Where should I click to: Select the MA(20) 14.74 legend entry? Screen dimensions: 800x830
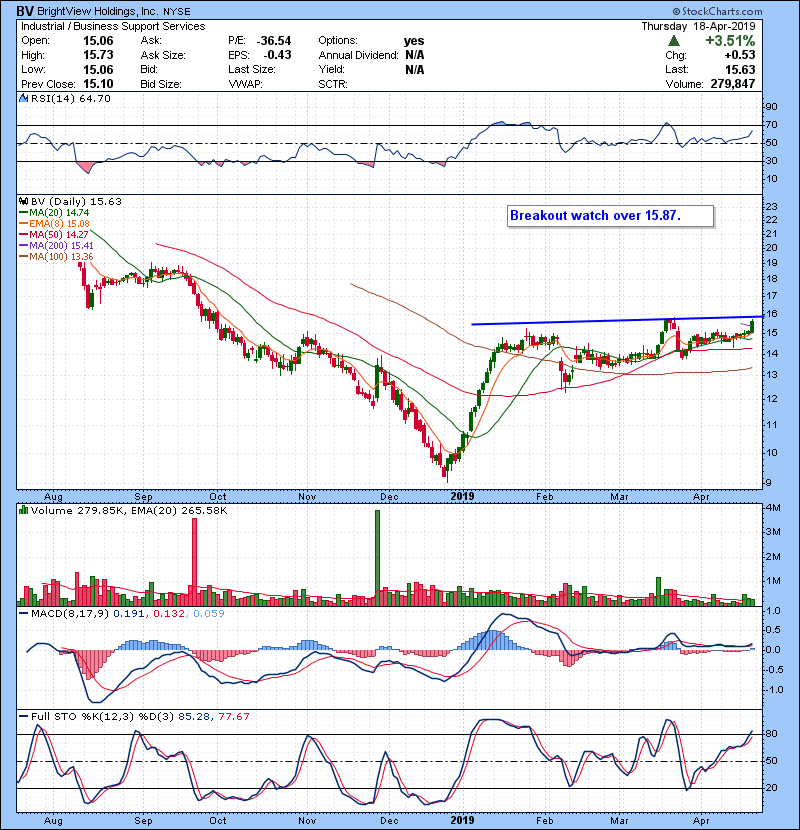pyautogui.click(x=55, y=212)
